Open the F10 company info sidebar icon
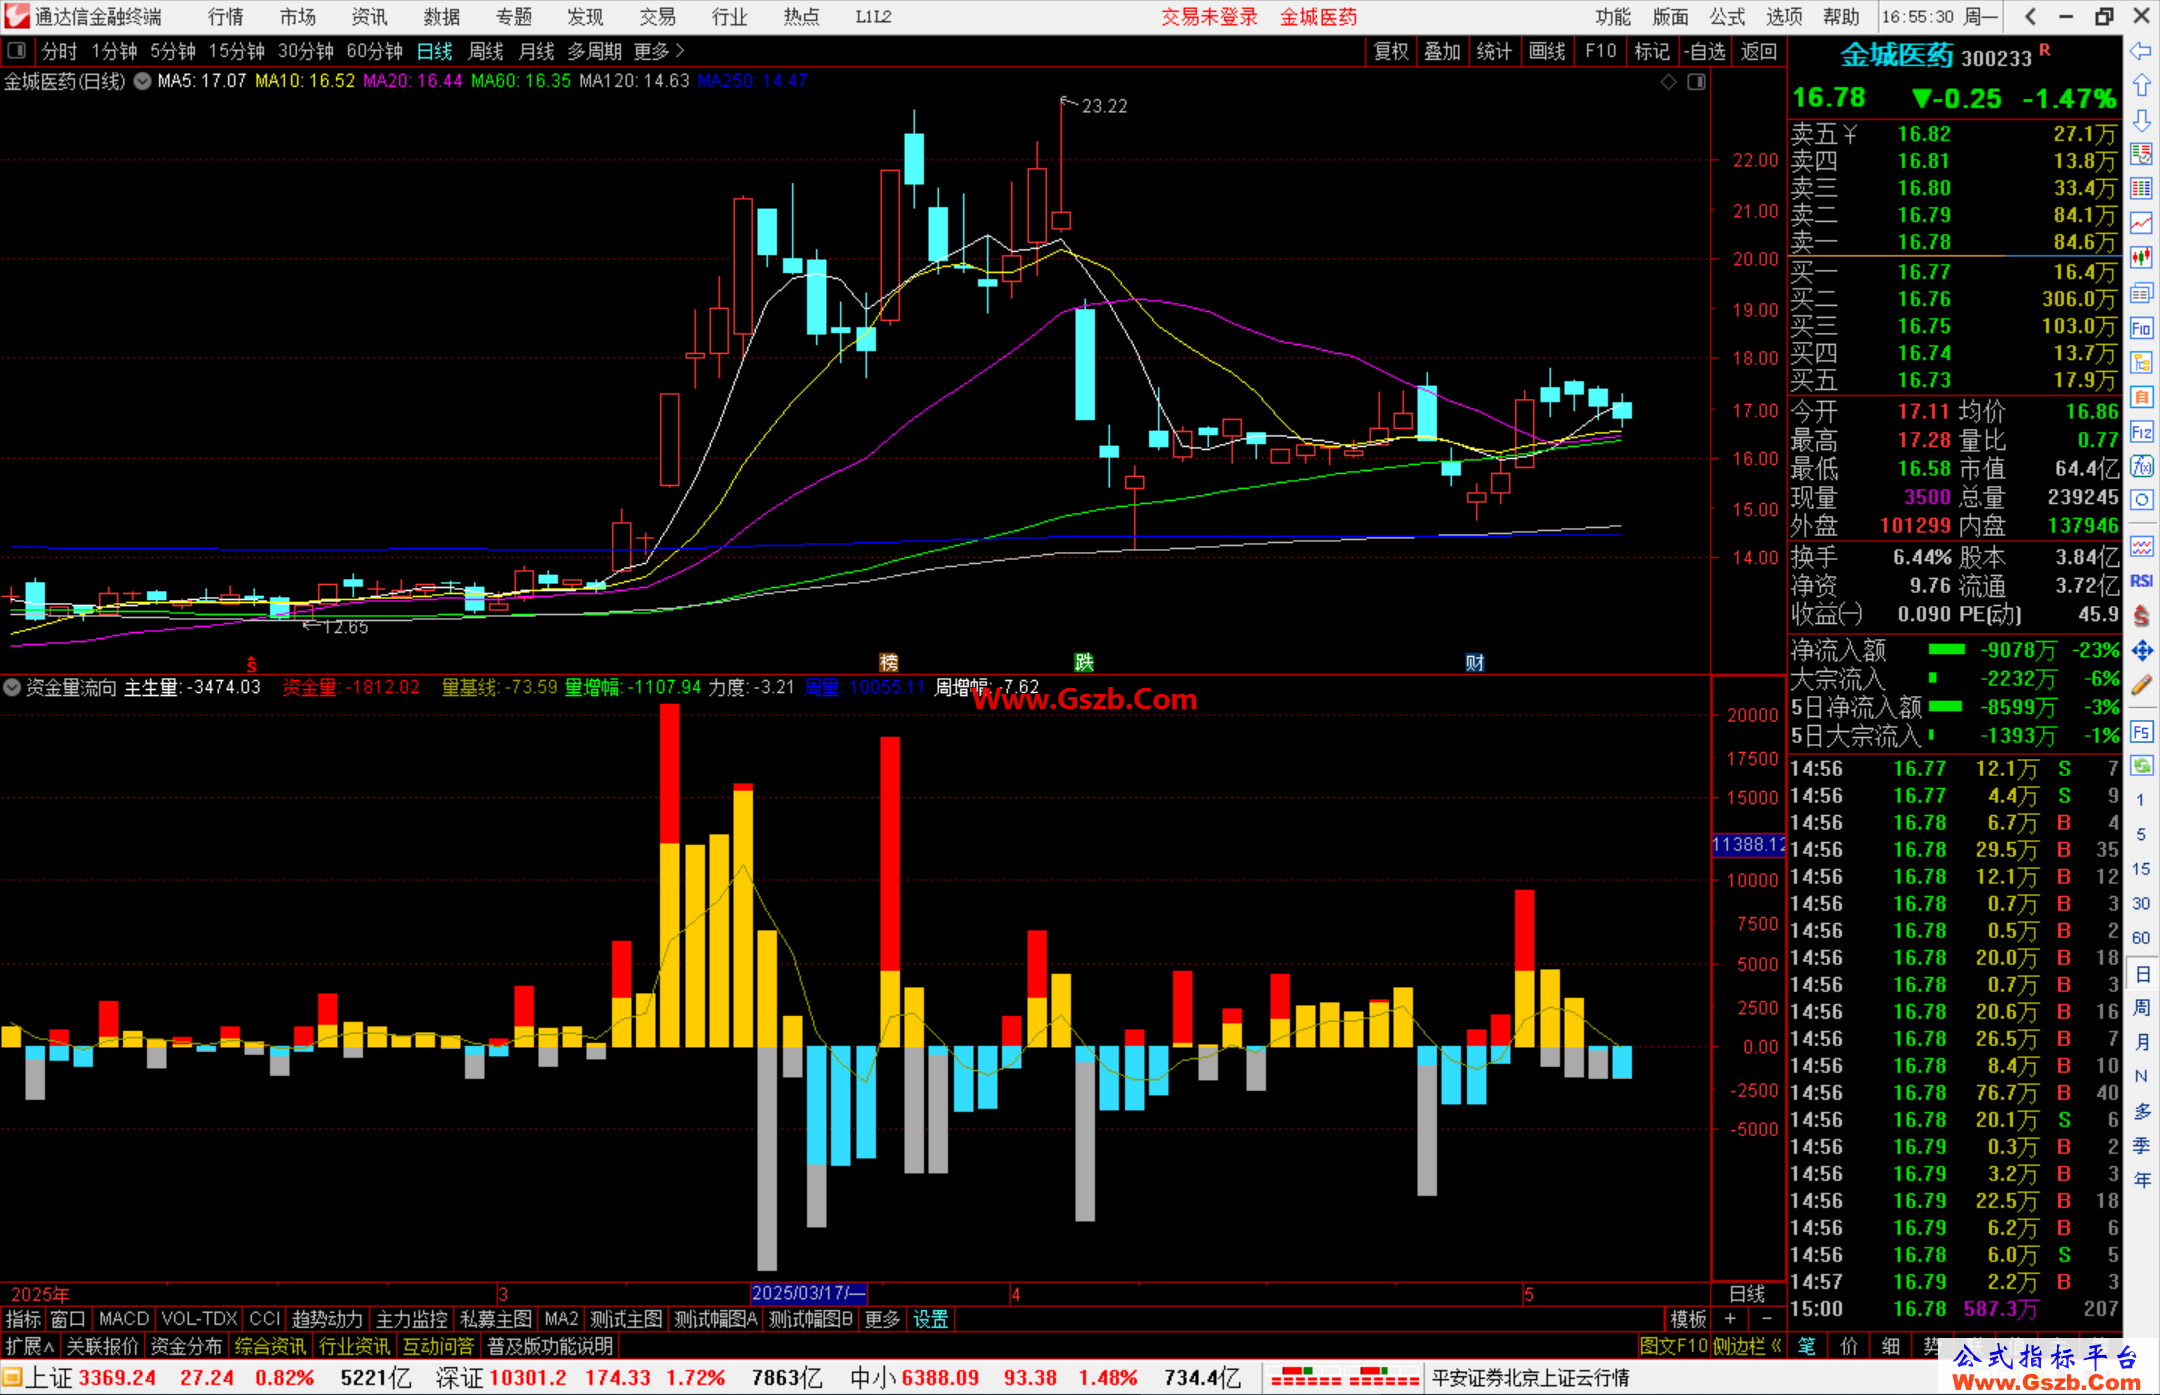The width and height of the screenshot is (2160, 1395). [2141, 328]
